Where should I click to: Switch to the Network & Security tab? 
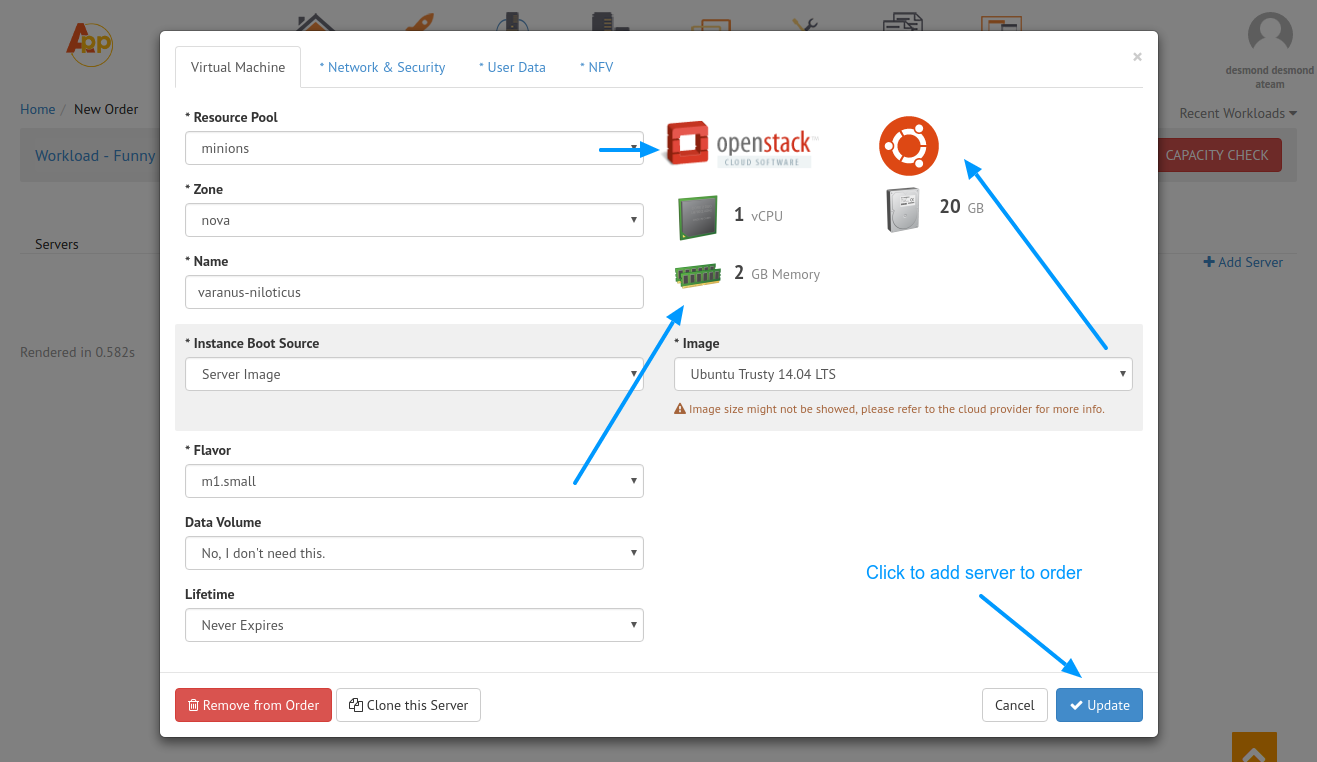click(382, 67)
